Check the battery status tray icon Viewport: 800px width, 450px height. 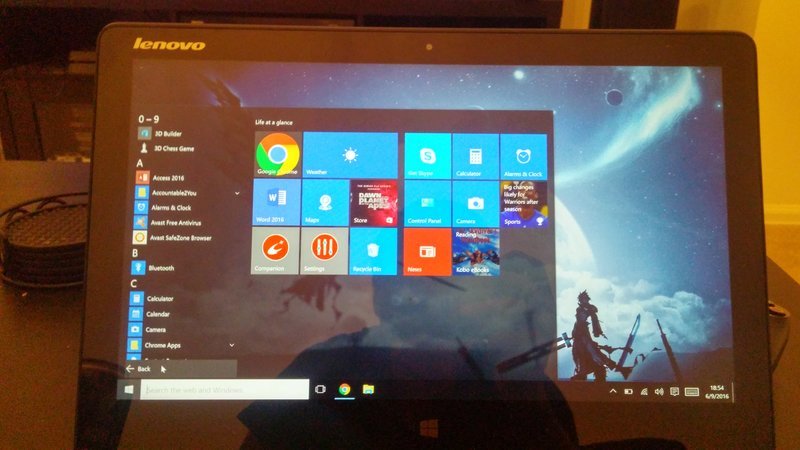pos(629,392)
